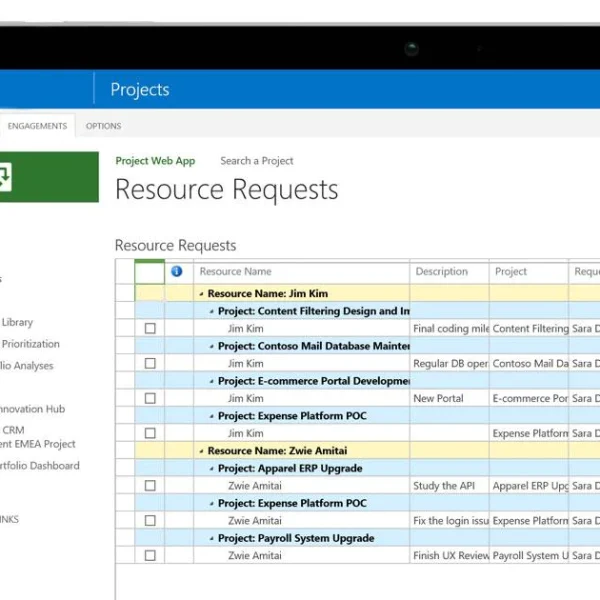Check Jim Kim Expense Platform row checkbox

coord(150,433)
